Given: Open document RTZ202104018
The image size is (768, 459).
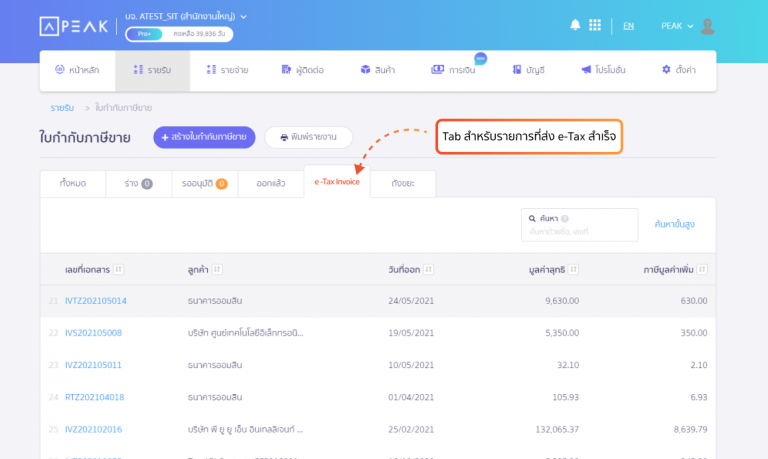Looking at the screenshot, I should click(x=95, y=397).
